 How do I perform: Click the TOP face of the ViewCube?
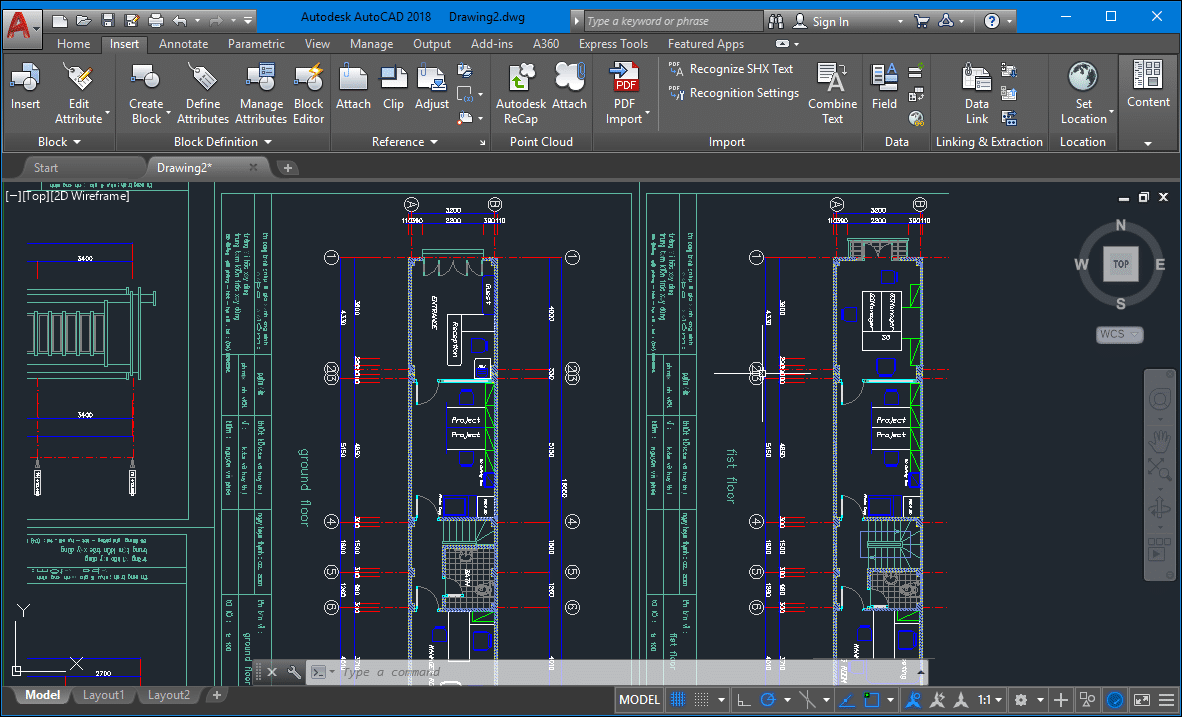click(x=1120, y=264)
